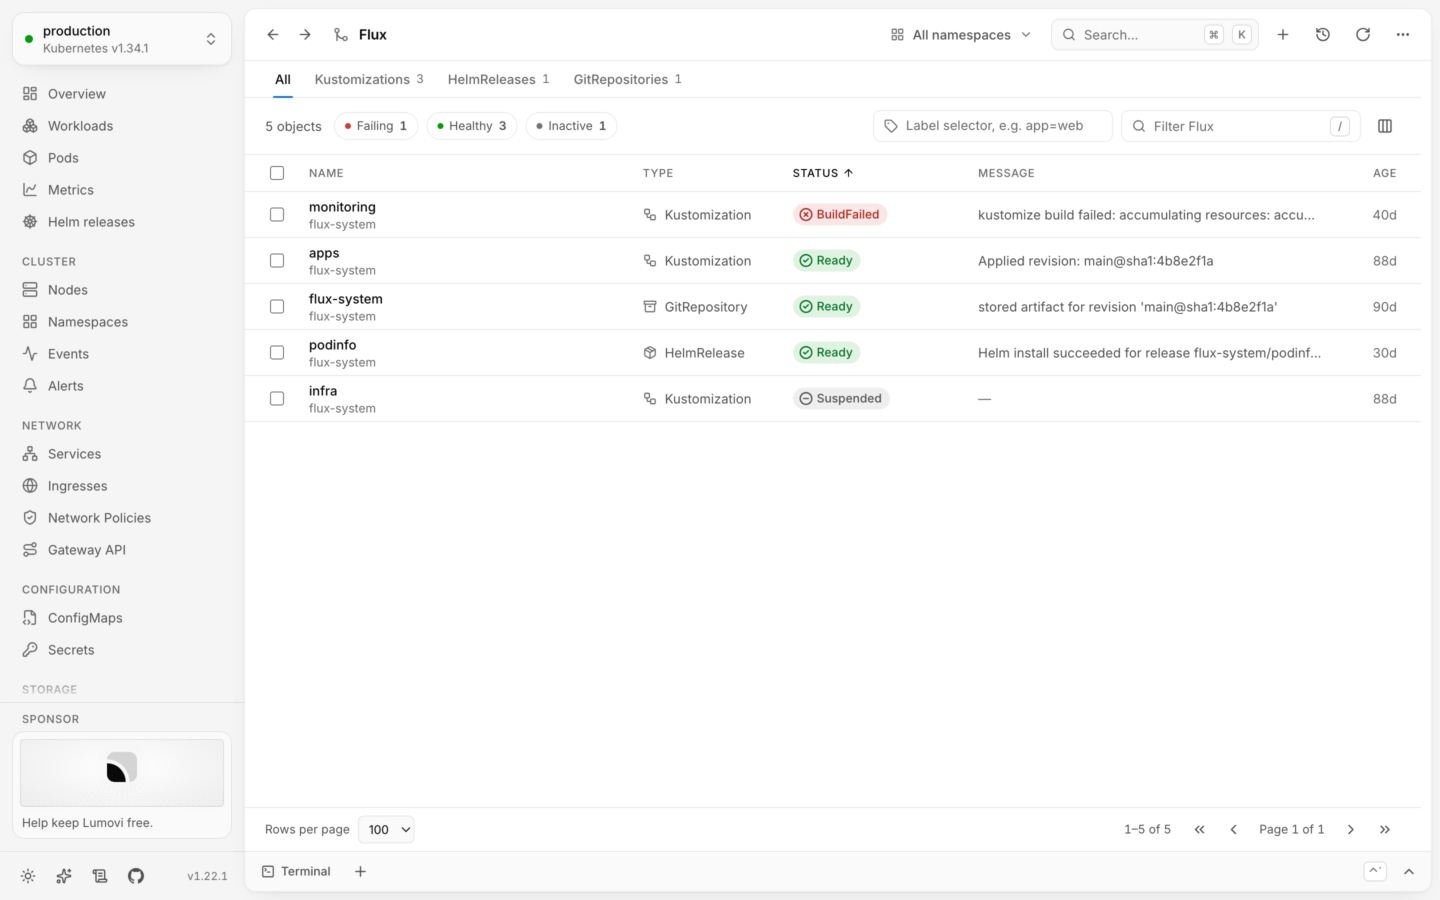Go to the next page
Screen dimensions: 1440x900
click(x=1351, y=829)
